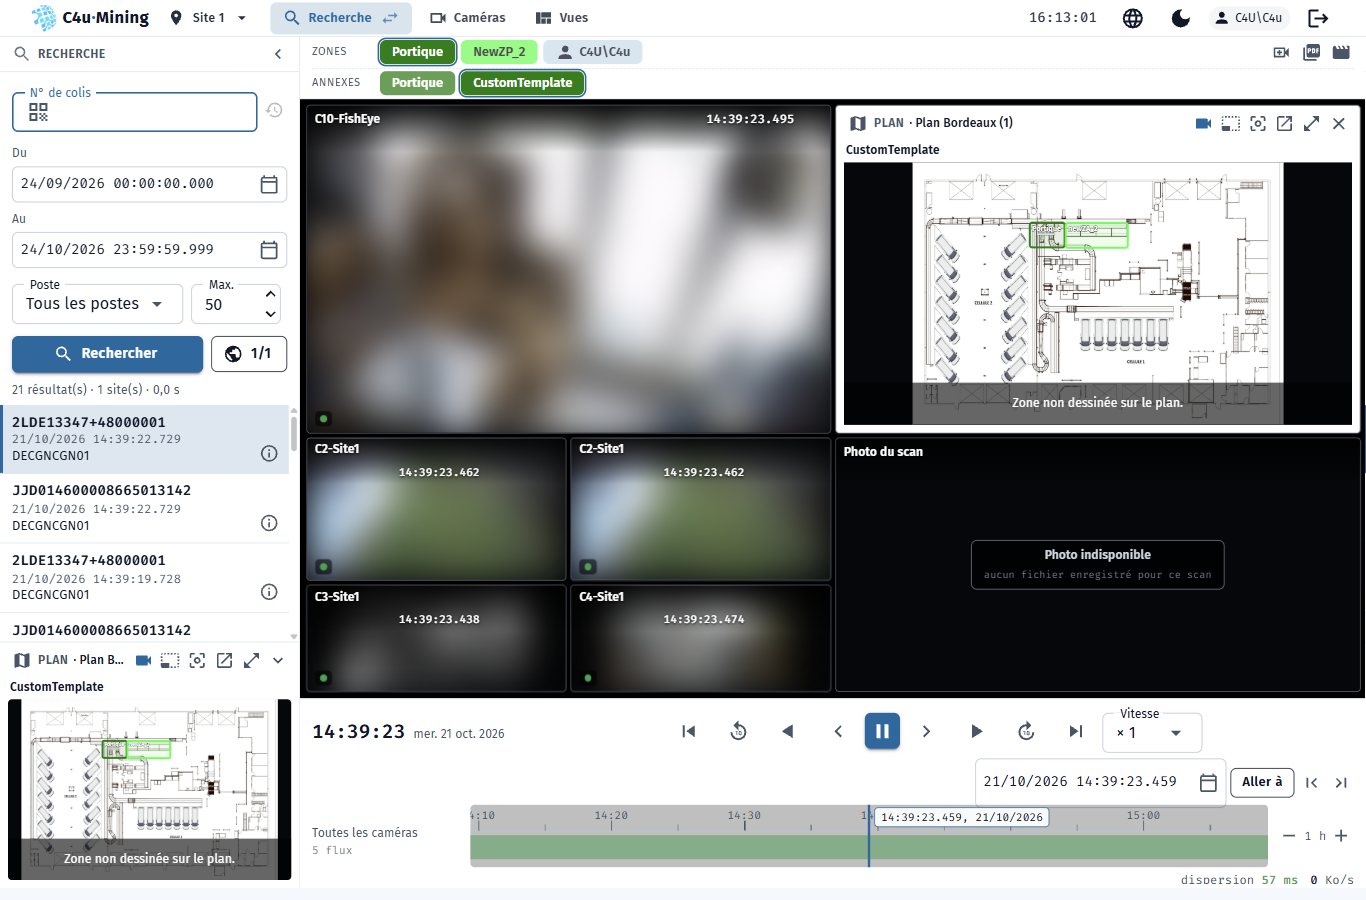The width and height of the screenshot is (1366, 900).
Task: Open the Vues tab
Action: point(562,18)
